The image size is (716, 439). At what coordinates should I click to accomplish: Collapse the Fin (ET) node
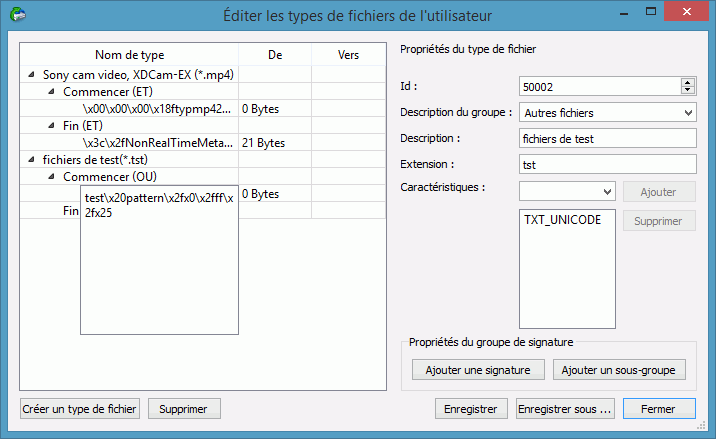(x=51, y=126)
